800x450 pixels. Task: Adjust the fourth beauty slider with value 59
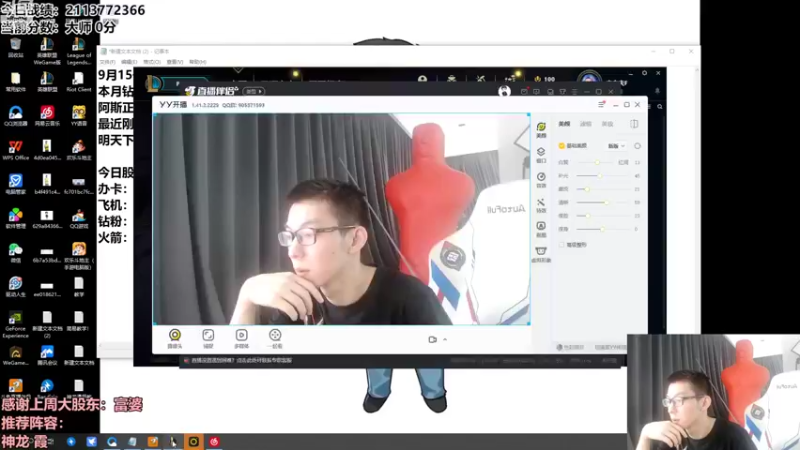pos(602,203)
